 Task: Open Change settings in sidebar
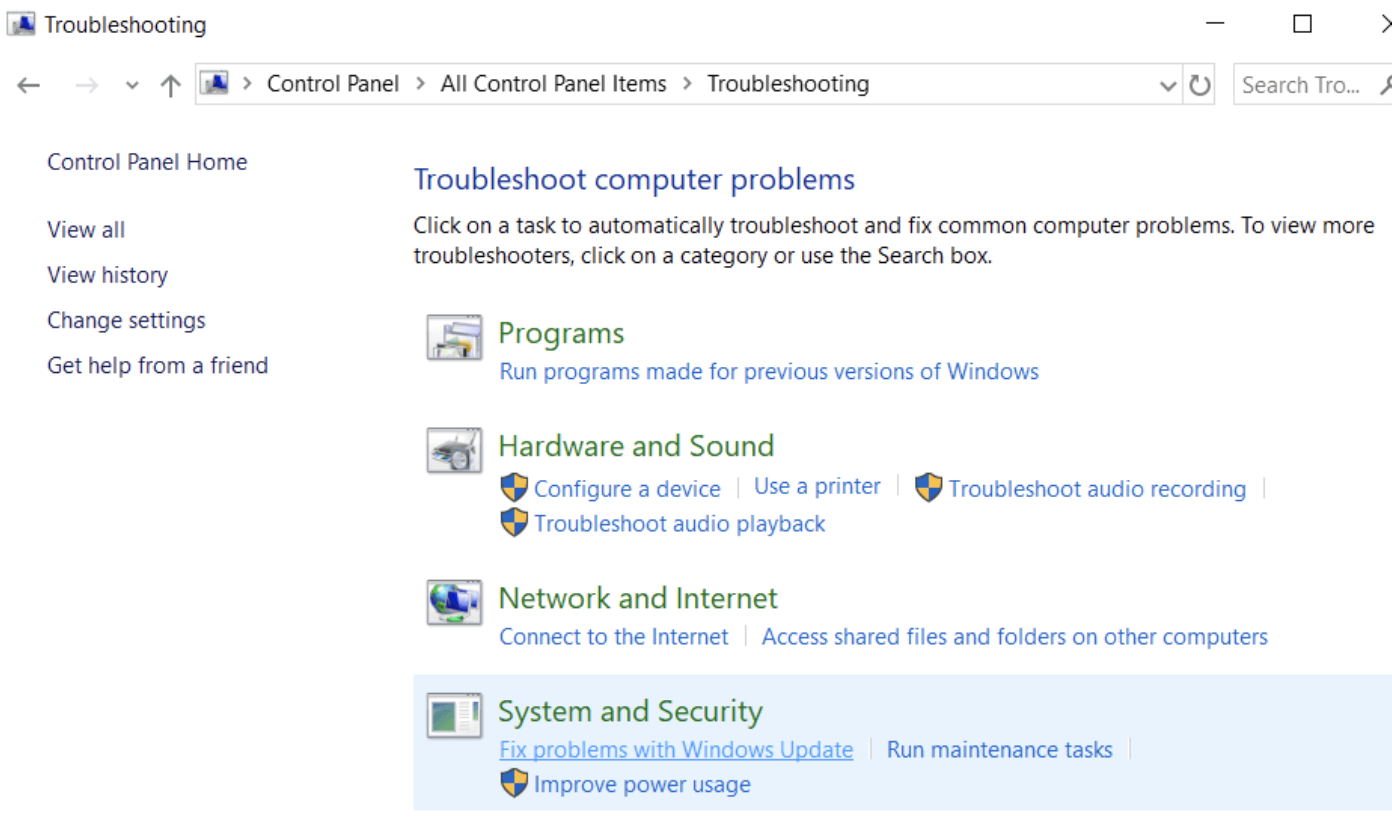tap(126, 321)
